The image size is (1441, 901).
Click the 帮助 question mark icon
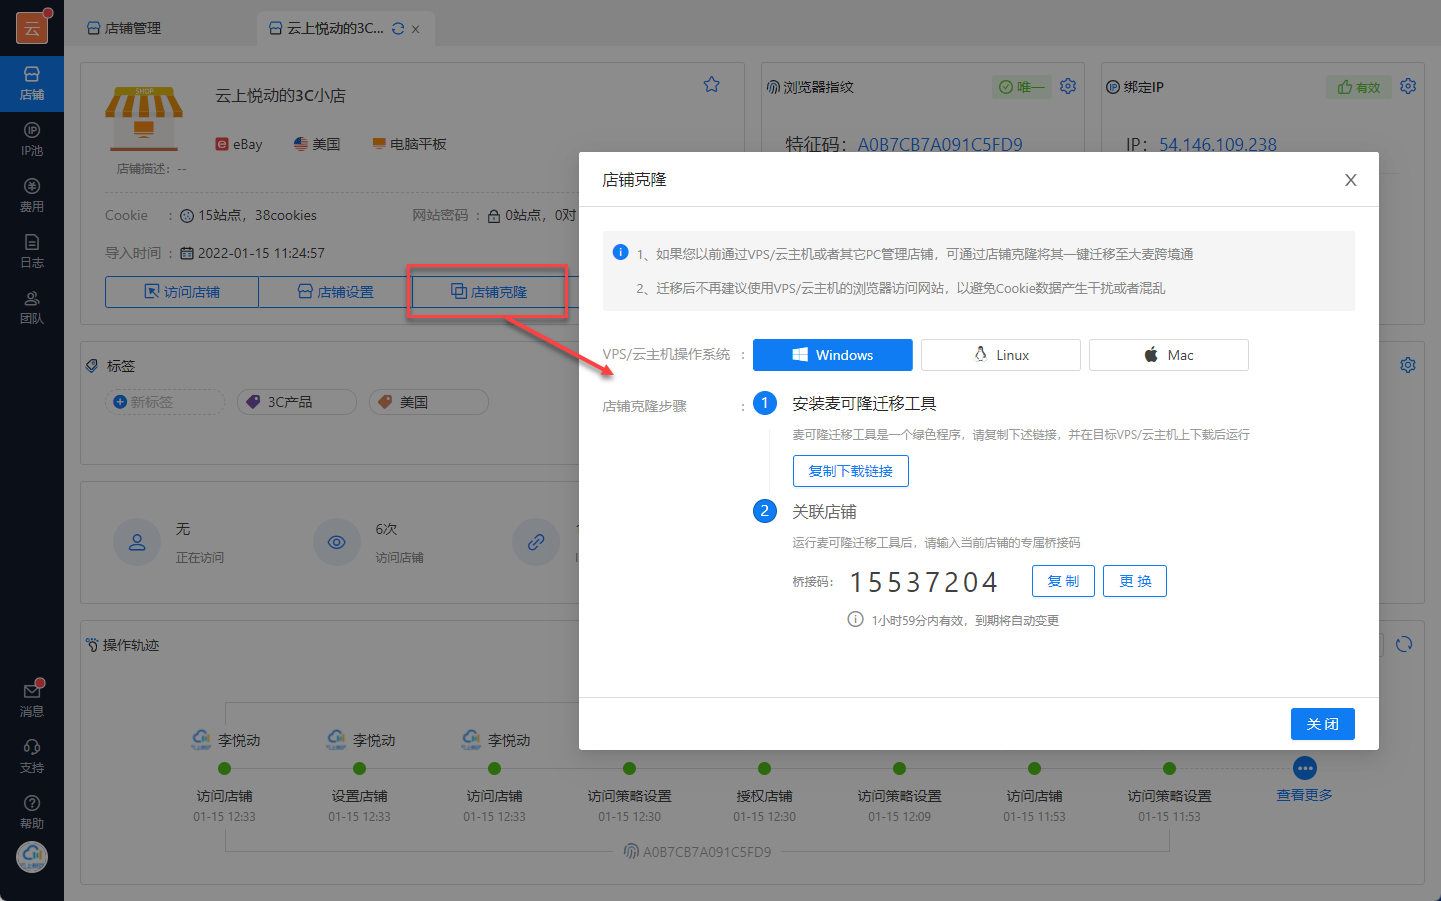[x=32, y=811]
